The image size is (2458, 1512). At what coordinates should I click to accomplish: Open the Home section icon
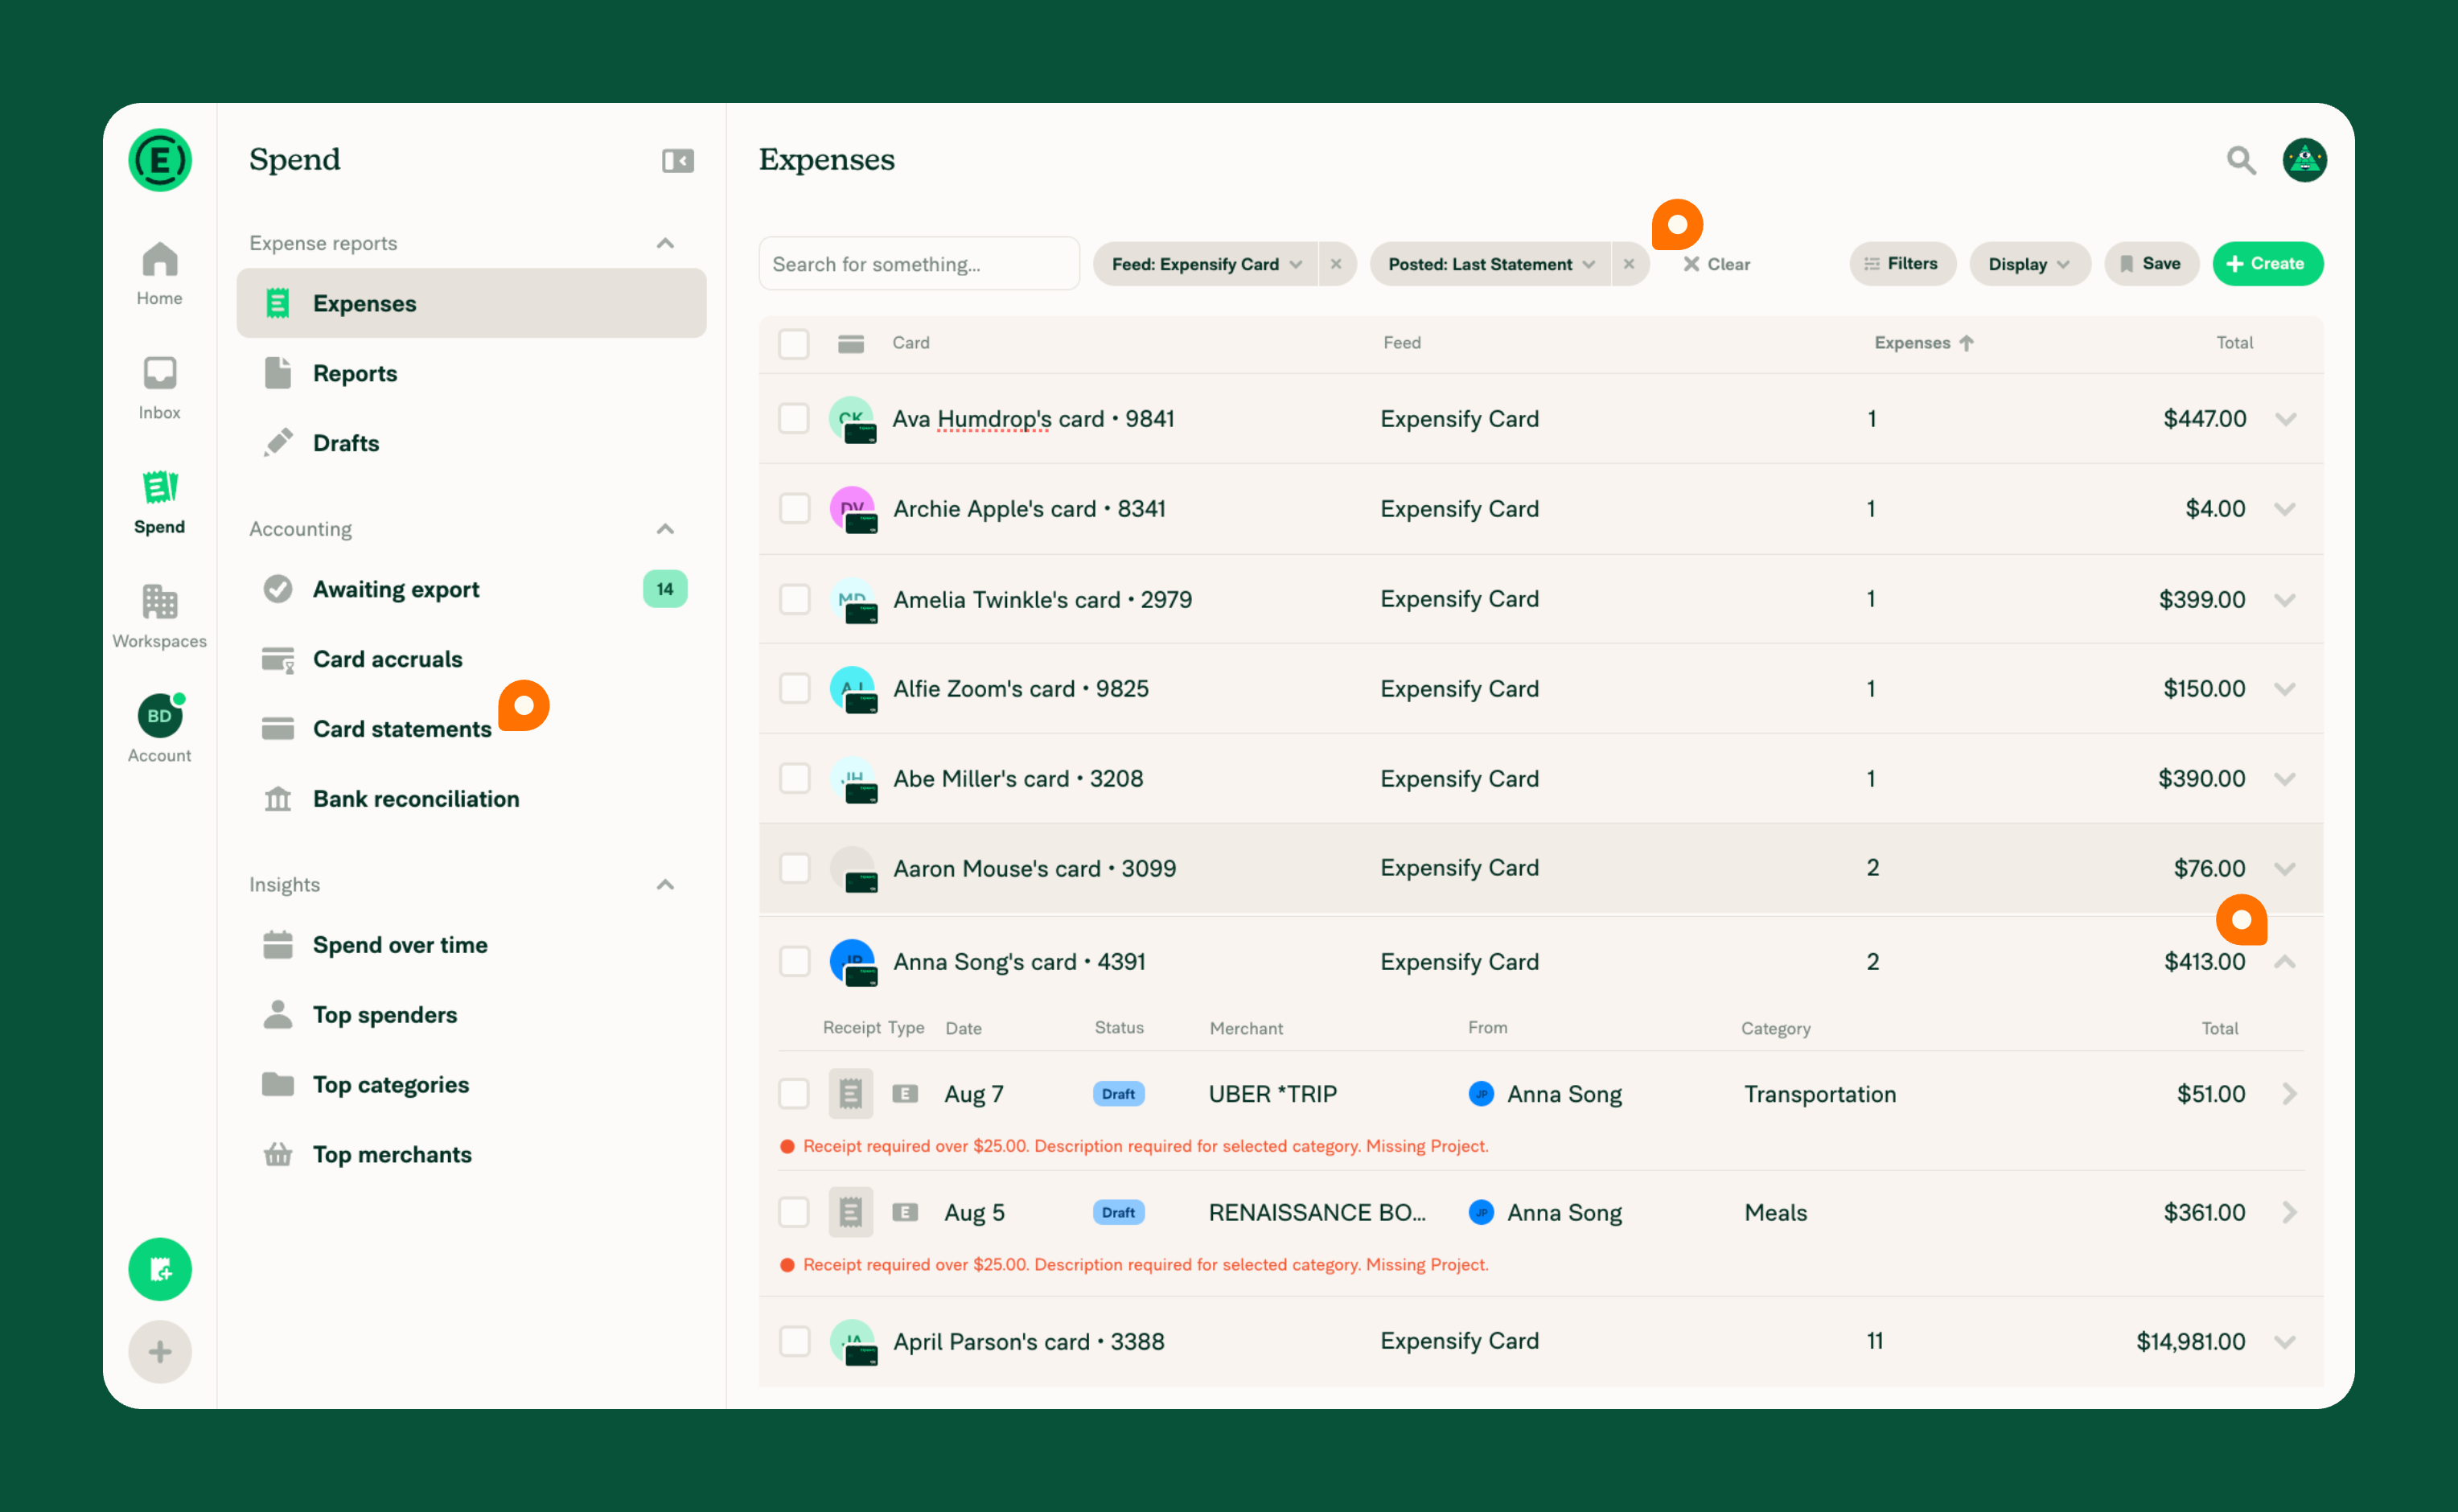pos(160,259)
